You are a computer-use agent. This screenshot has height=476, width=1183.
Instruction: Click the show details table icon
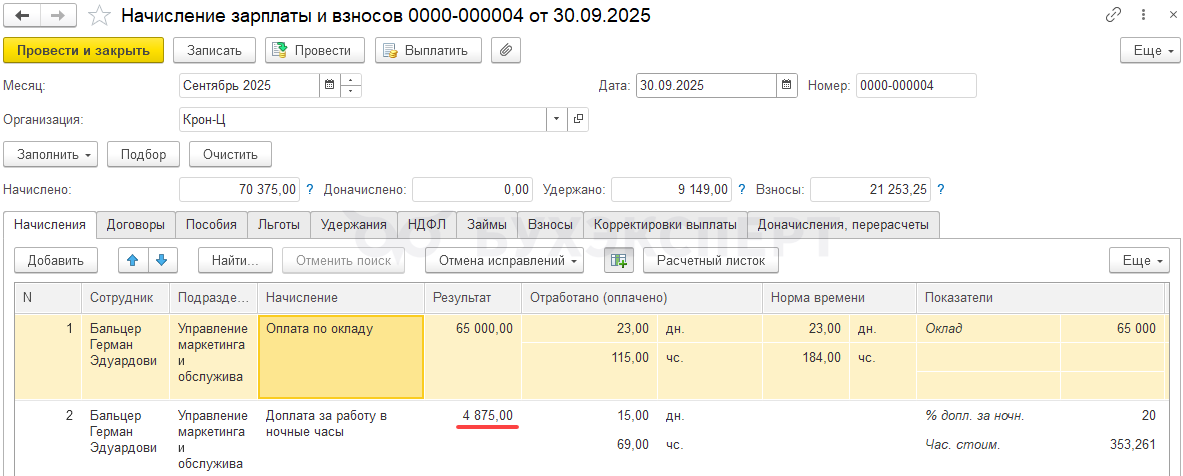tap(619, 261)
